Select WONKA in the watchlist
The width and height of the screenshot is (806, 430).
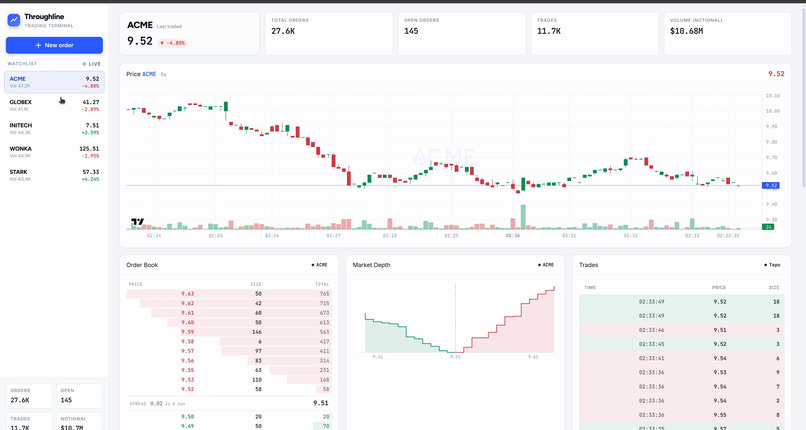pos(54,152)
